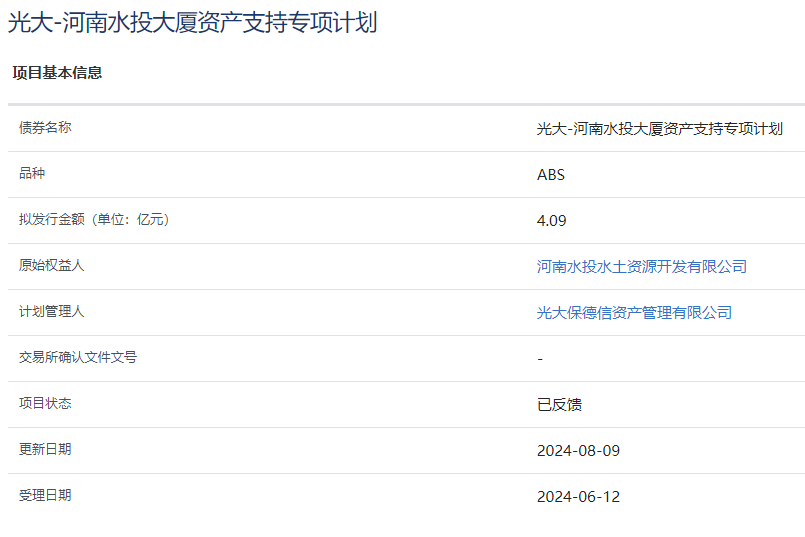Click the 更新日期 row label
805x537 pixels.
pyautogui.click(x=45, y=450)
